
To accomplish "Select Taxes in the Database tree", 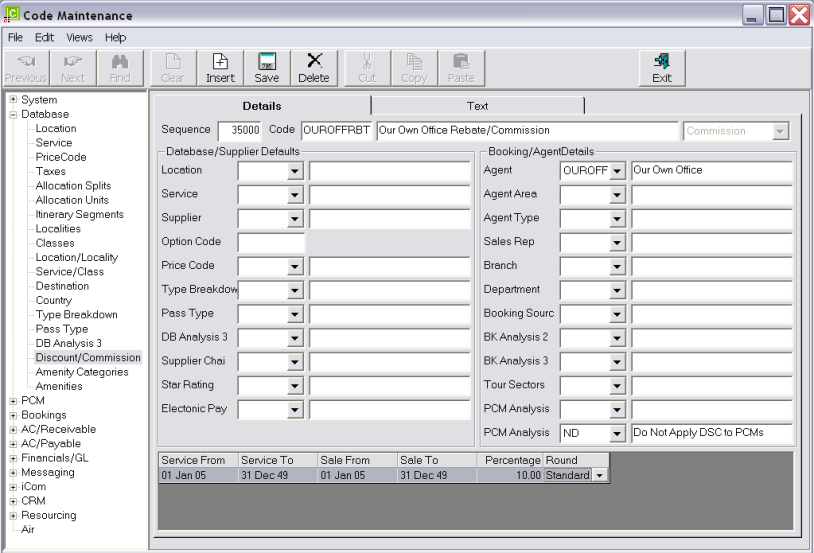I will pos(53,172).
